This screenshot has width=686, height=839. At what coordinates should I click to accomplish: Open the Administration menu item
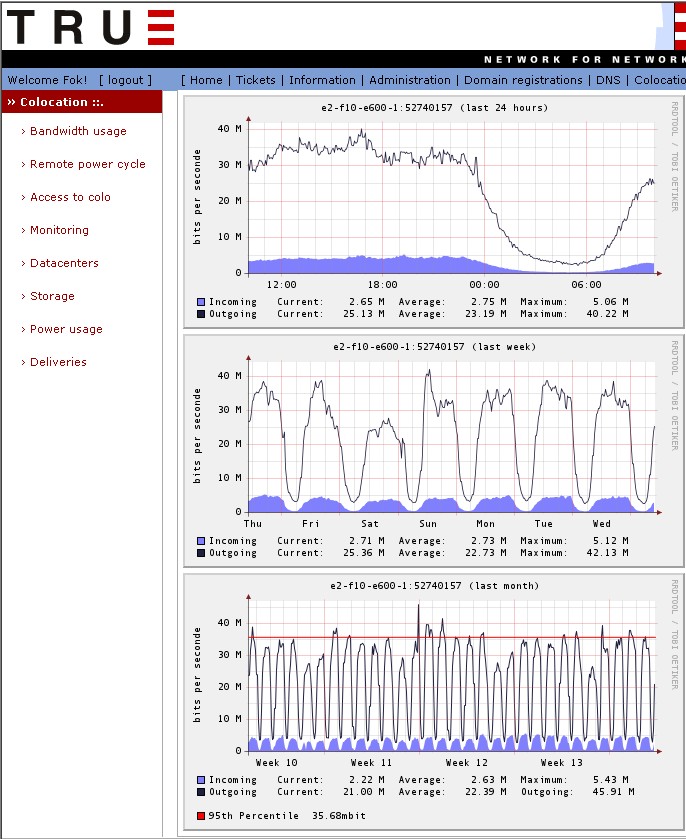tap(410, 80)
